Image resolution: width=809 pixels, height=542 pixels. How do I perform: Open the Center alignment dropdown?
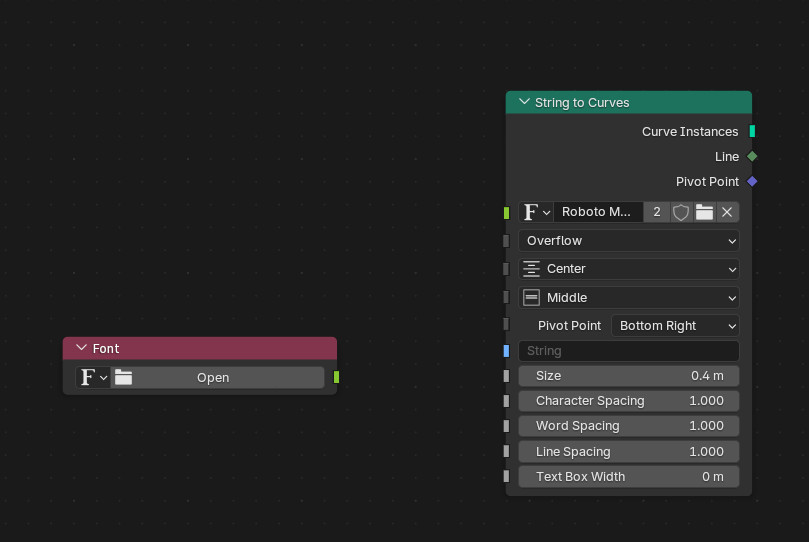628,269
